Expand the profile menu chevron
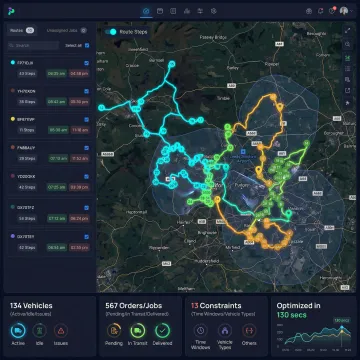Image resolution: width=360 pixels, height=360 pixels. tap(351, 11)
